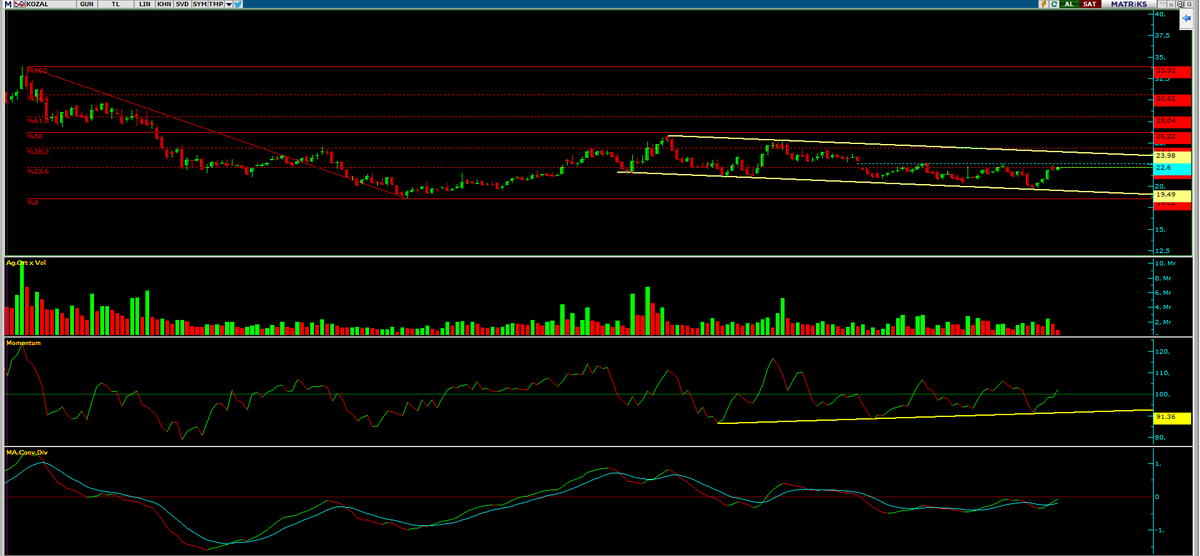The image size is (1200, 556).
Task: Click the KOZAL symbol field
Action: (50, 5)
